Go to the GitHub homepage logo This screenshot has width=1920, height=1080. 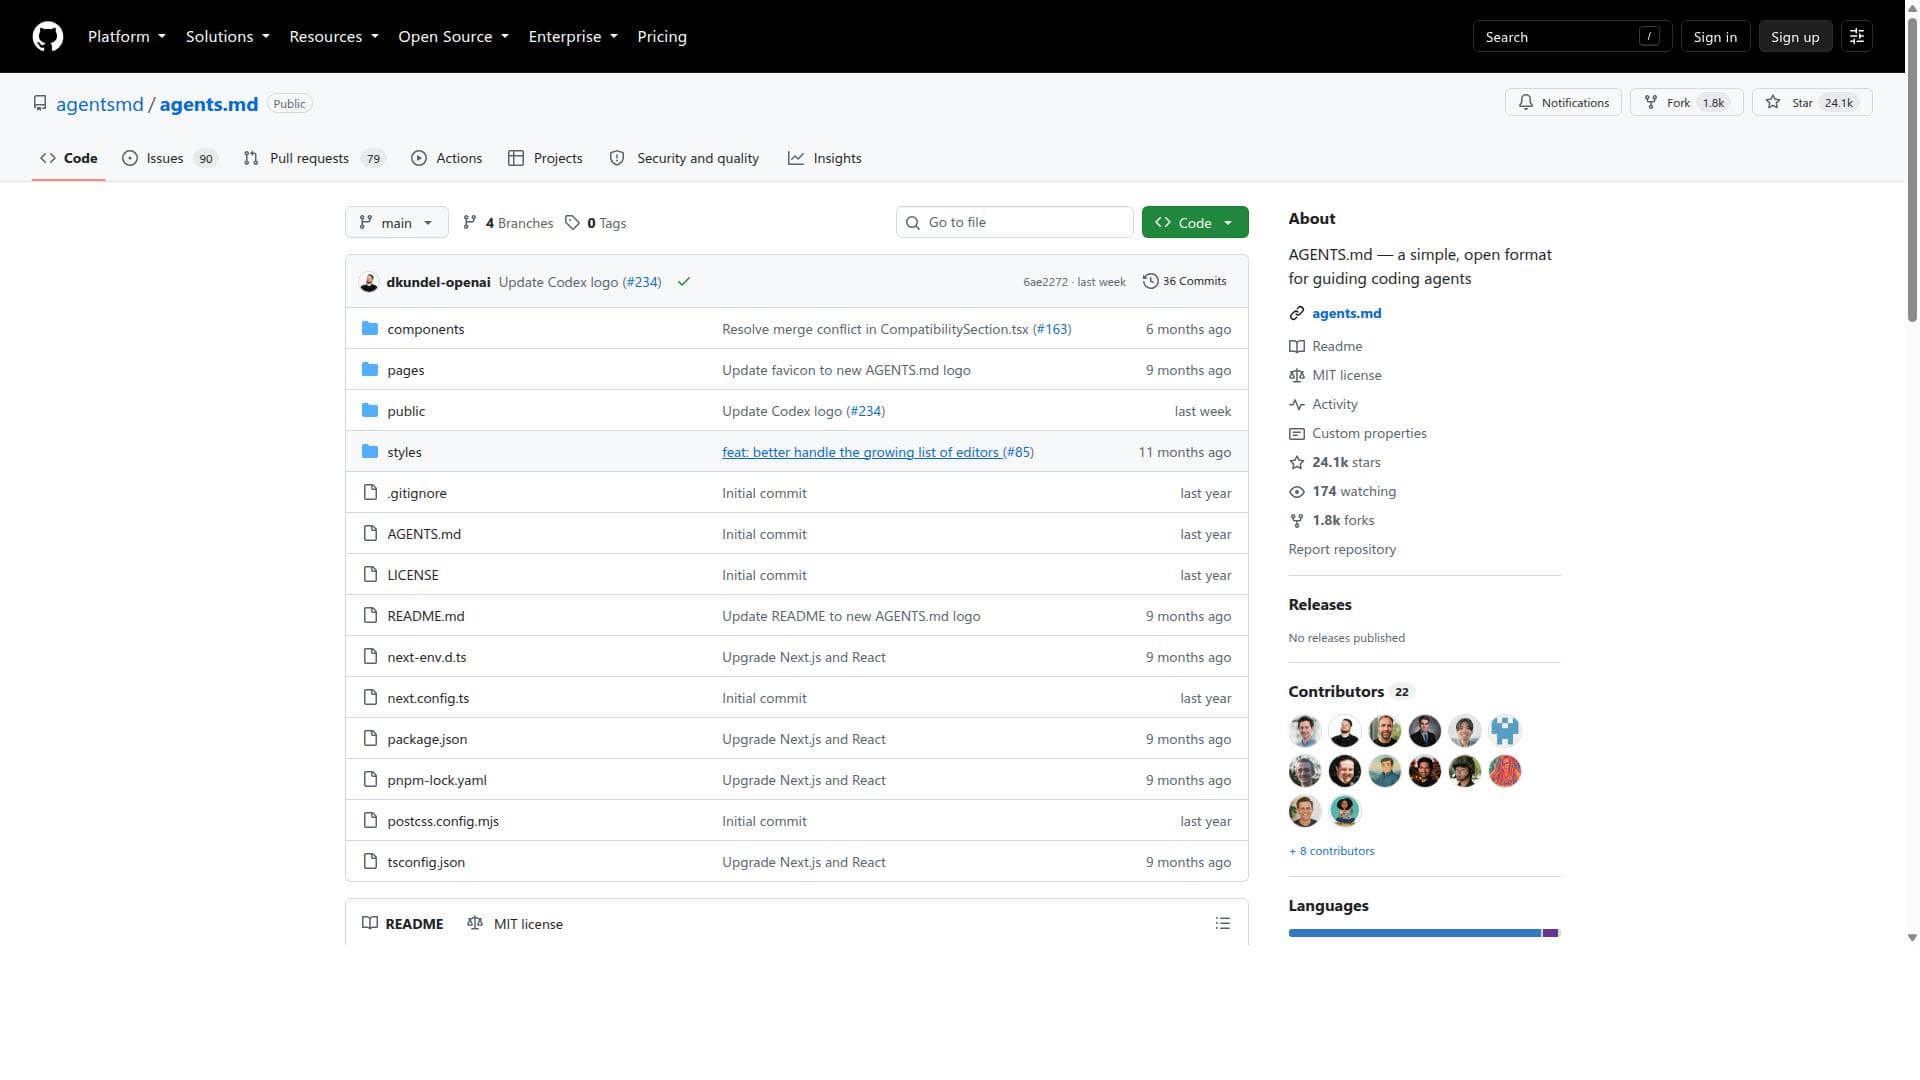(x=48, y=37)
